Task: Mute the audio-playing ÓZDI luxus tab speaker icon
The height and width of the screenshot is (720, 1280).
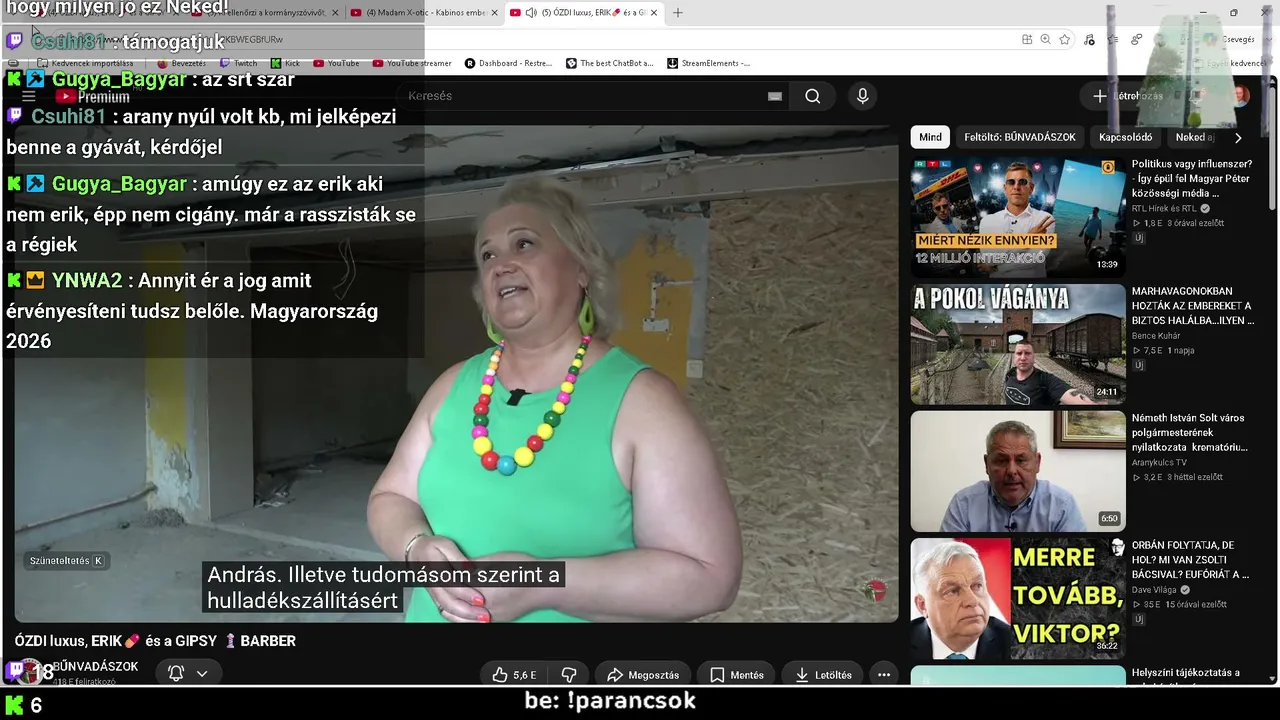Action: pos(530,13)
